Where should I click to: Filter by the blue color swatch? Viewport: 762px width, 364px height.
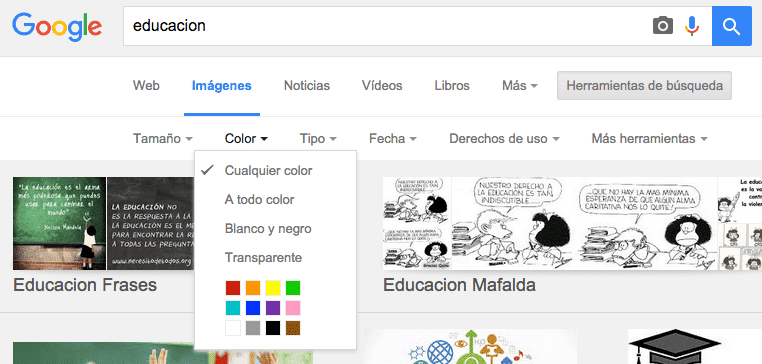(x=253, y=308)
